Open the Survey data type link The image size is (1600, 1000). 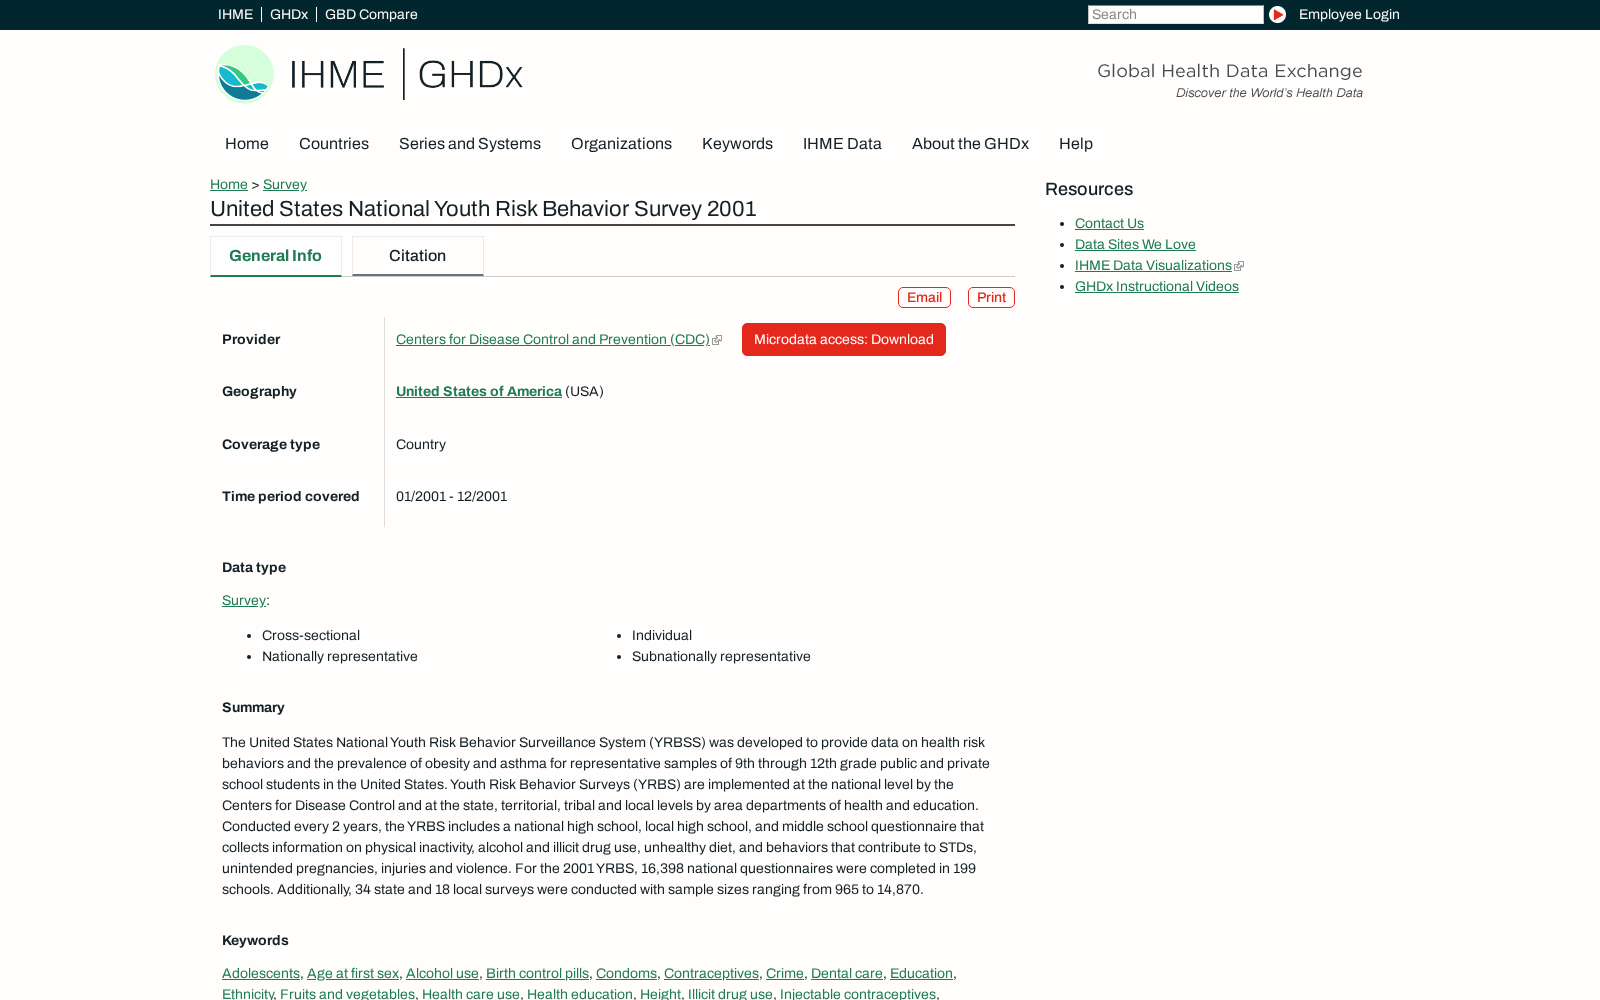(x=244, y=601)
